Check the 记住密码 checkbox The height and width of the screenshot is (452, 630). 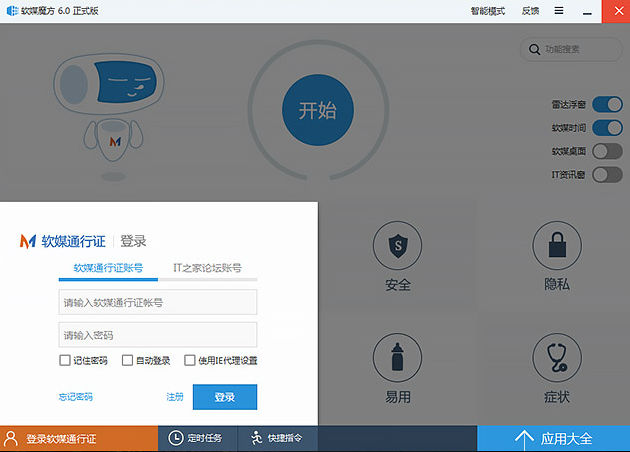pos(65,360)
